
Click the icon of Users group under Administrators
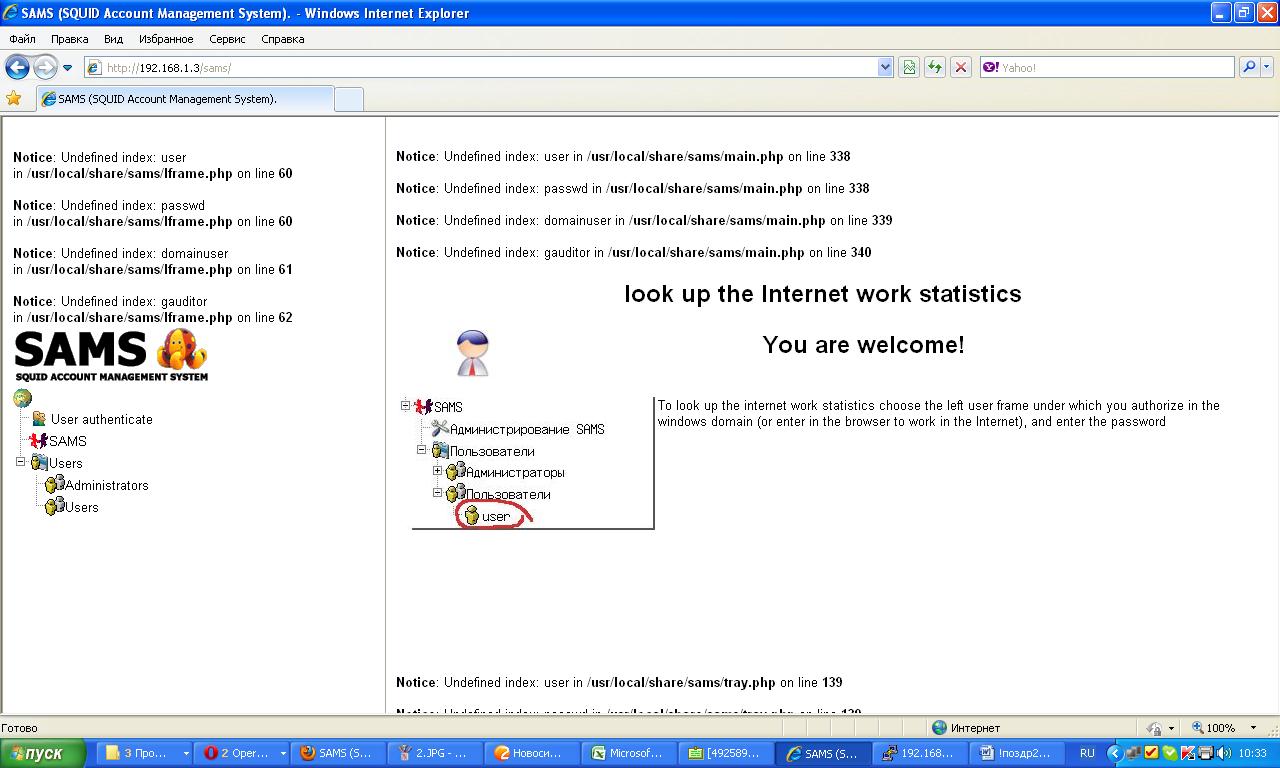tap(54, 506)
